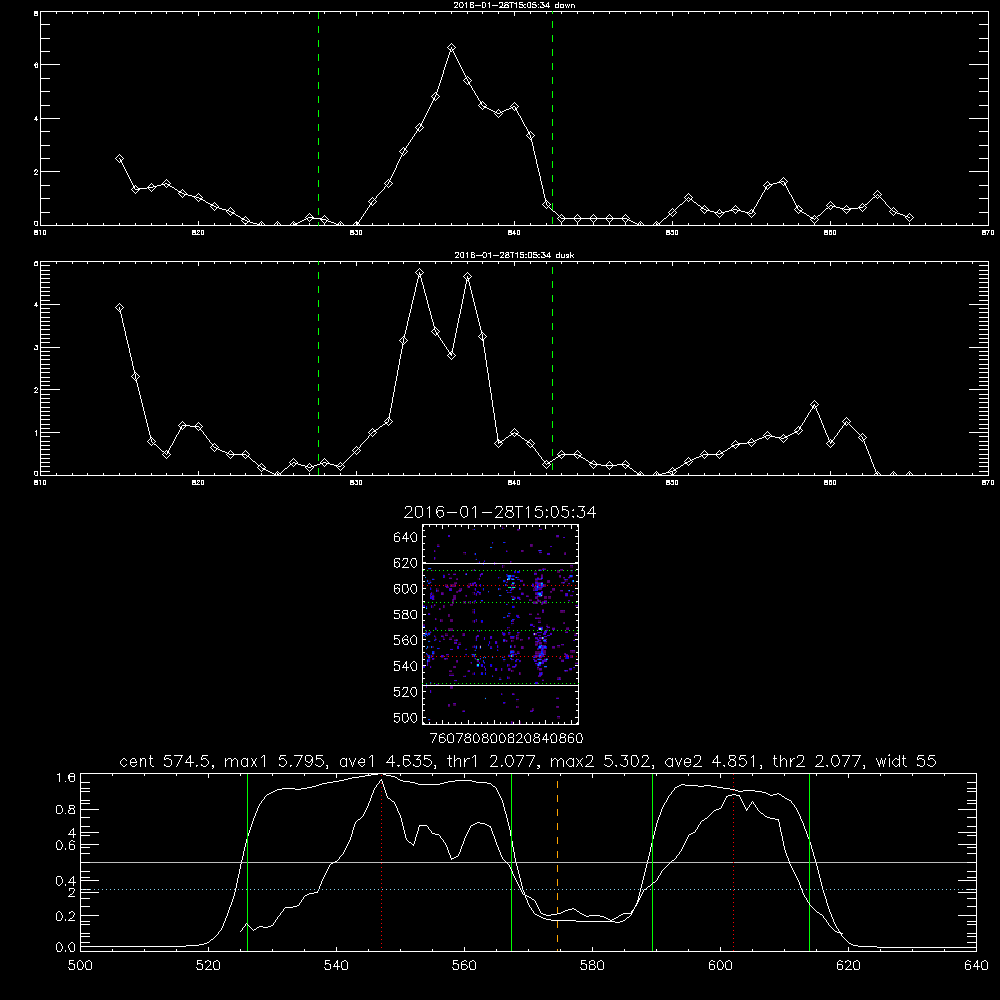Click the 580 label on the image y-axis

pyautogui.click(x=406, y=615)
